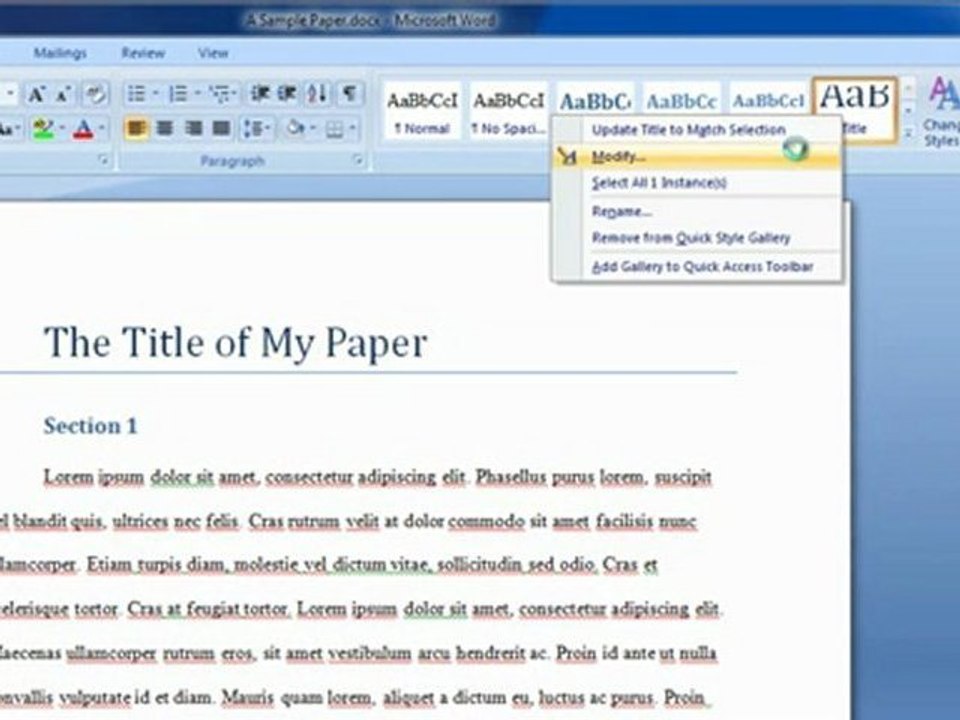Expand the Shading dropdown arrow

(x=313, y=129)
